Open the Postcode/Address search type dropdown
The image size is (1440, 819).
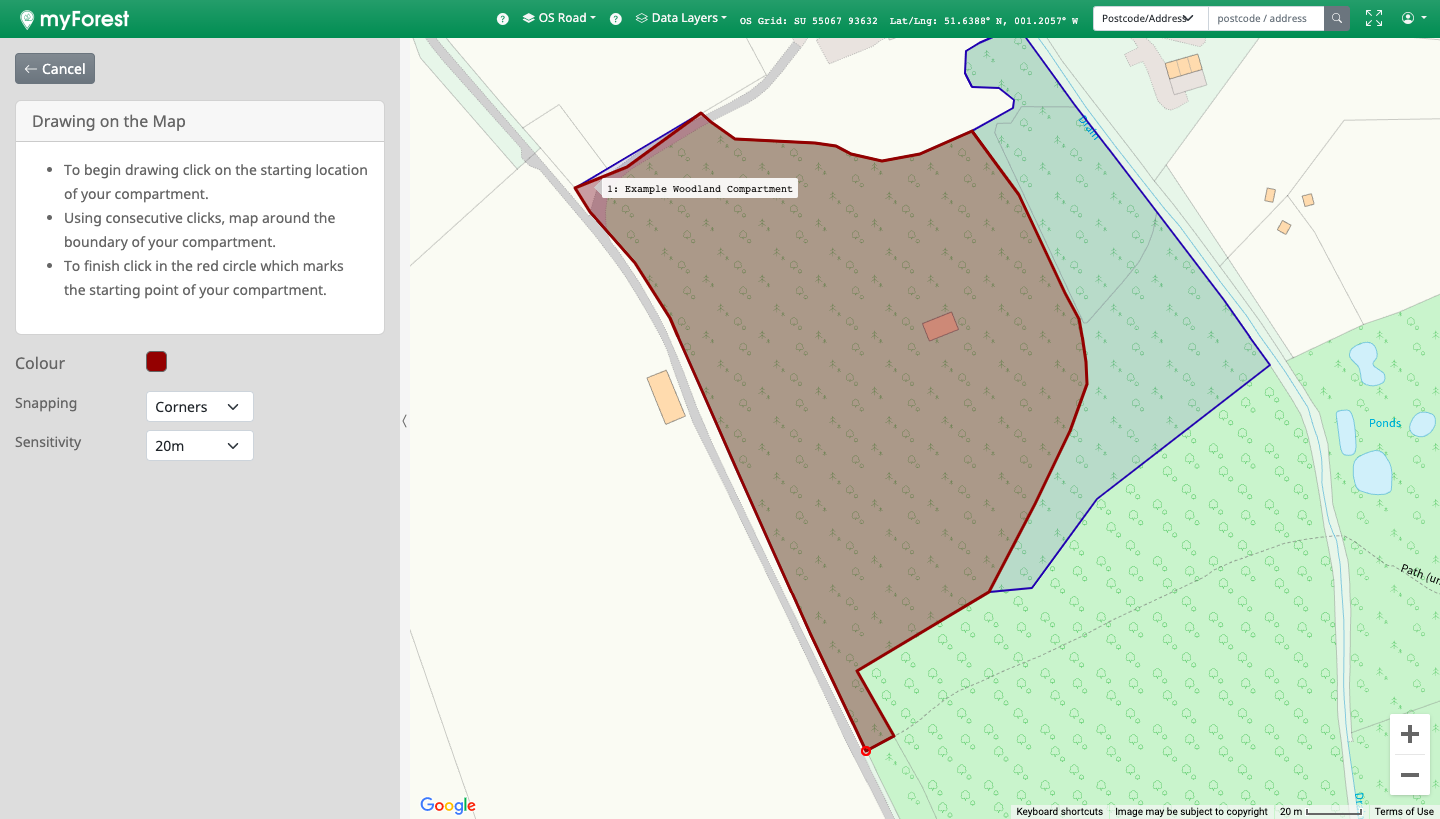[1149, 18]
